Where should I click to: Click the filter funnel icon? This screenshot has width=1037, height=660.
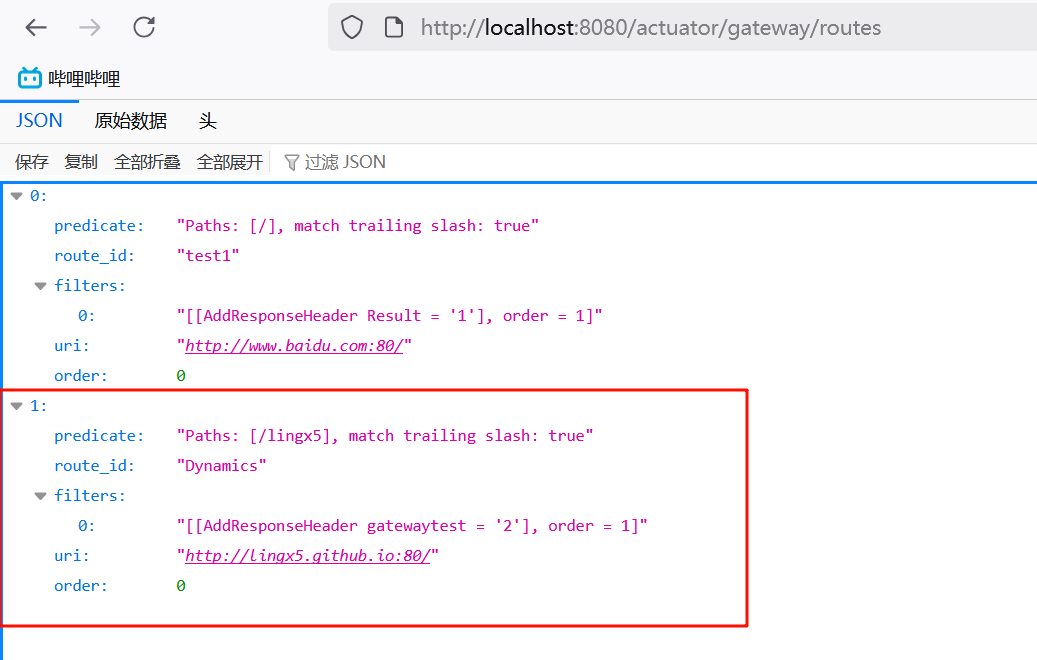[291, 163]
